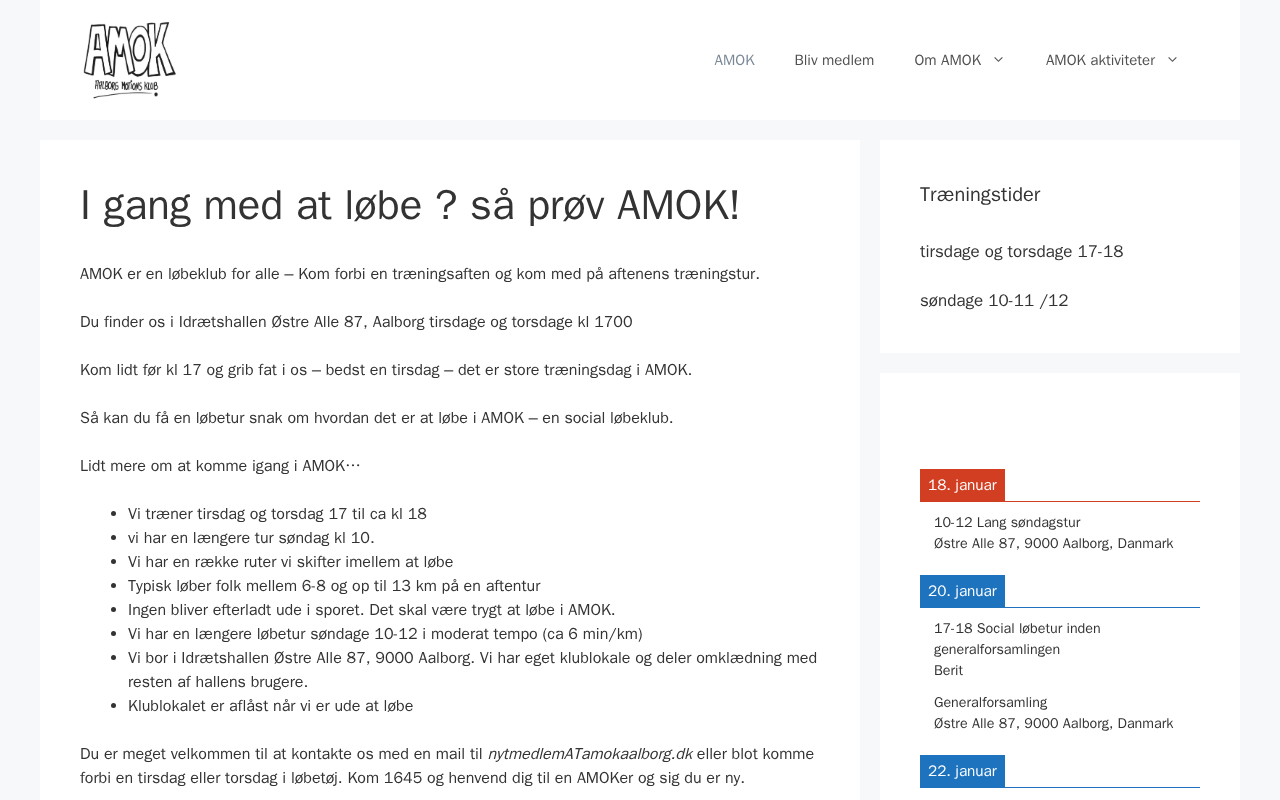Click the 22. januar date label
Viewport: 1280px width, 800px height.
point(962,771)
